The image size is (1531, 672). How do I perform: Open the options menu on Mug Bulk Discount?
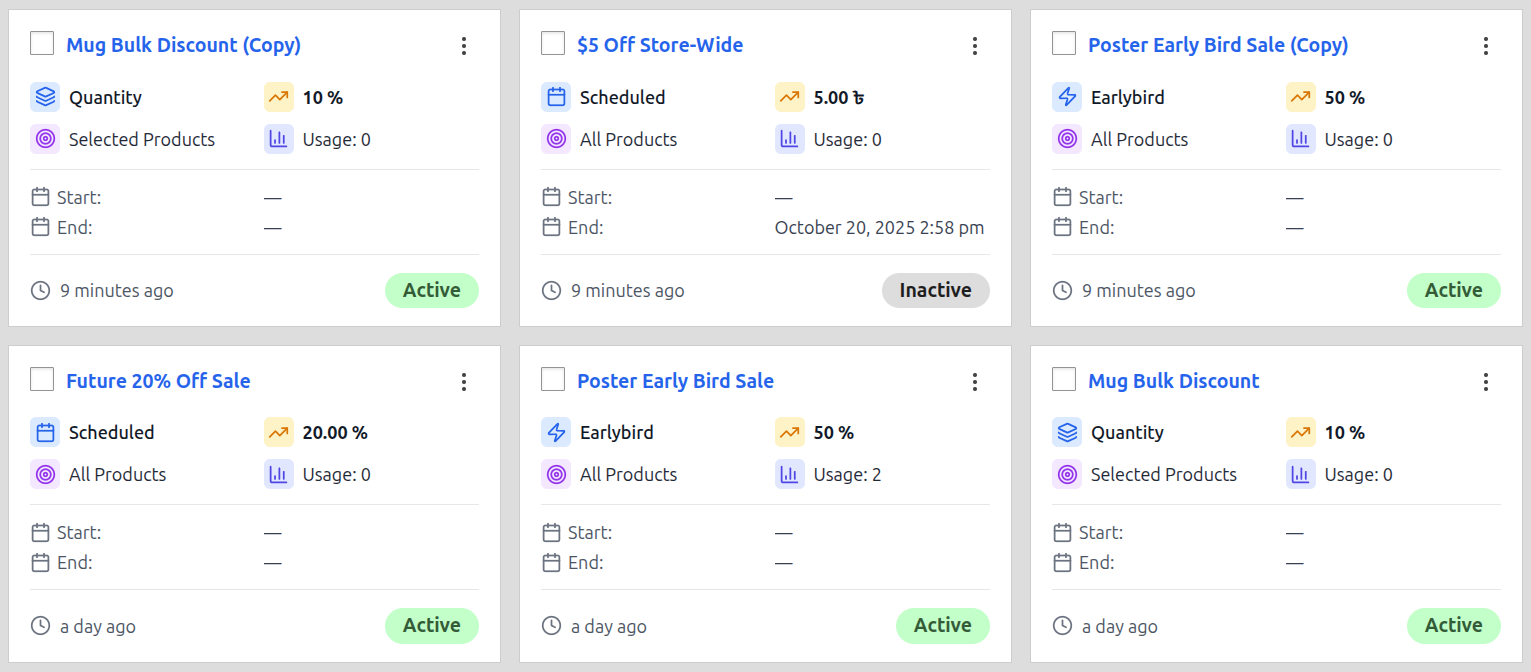(1486, 381)
